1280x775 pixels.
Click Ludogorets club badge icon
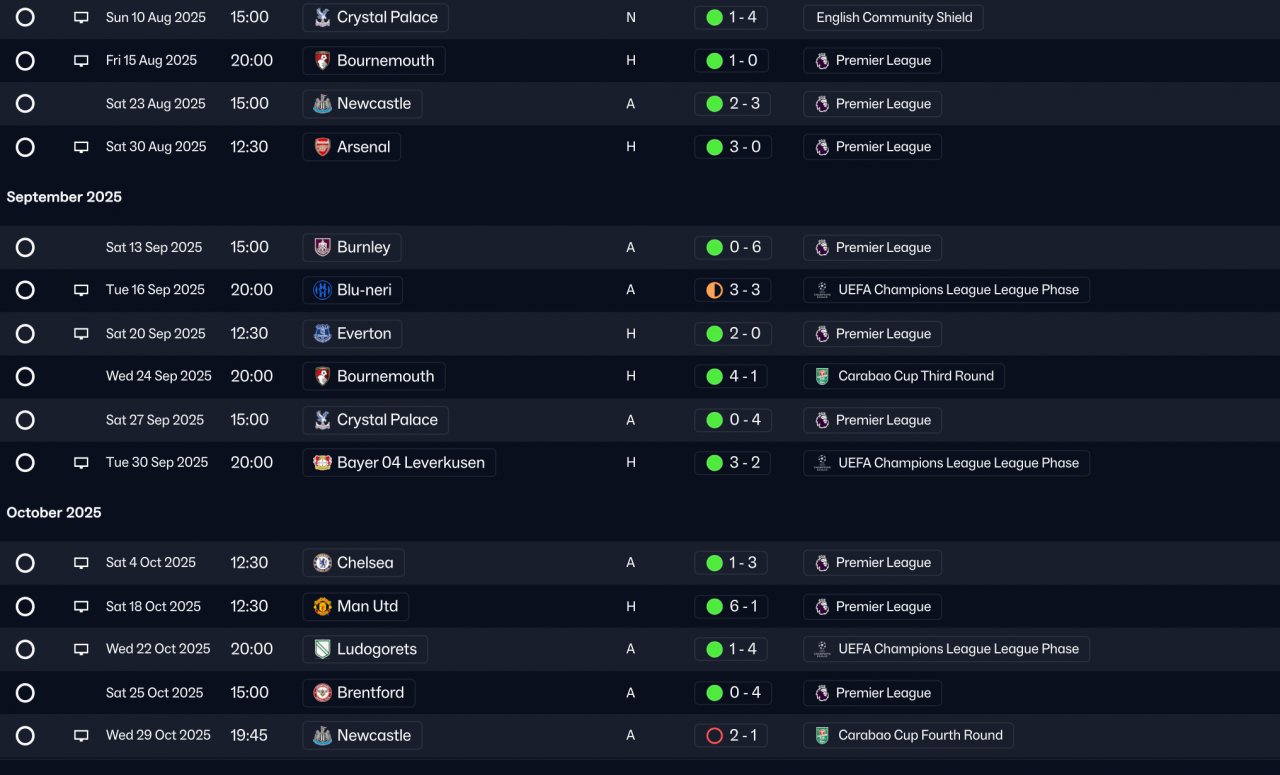[x=322, y=649]
